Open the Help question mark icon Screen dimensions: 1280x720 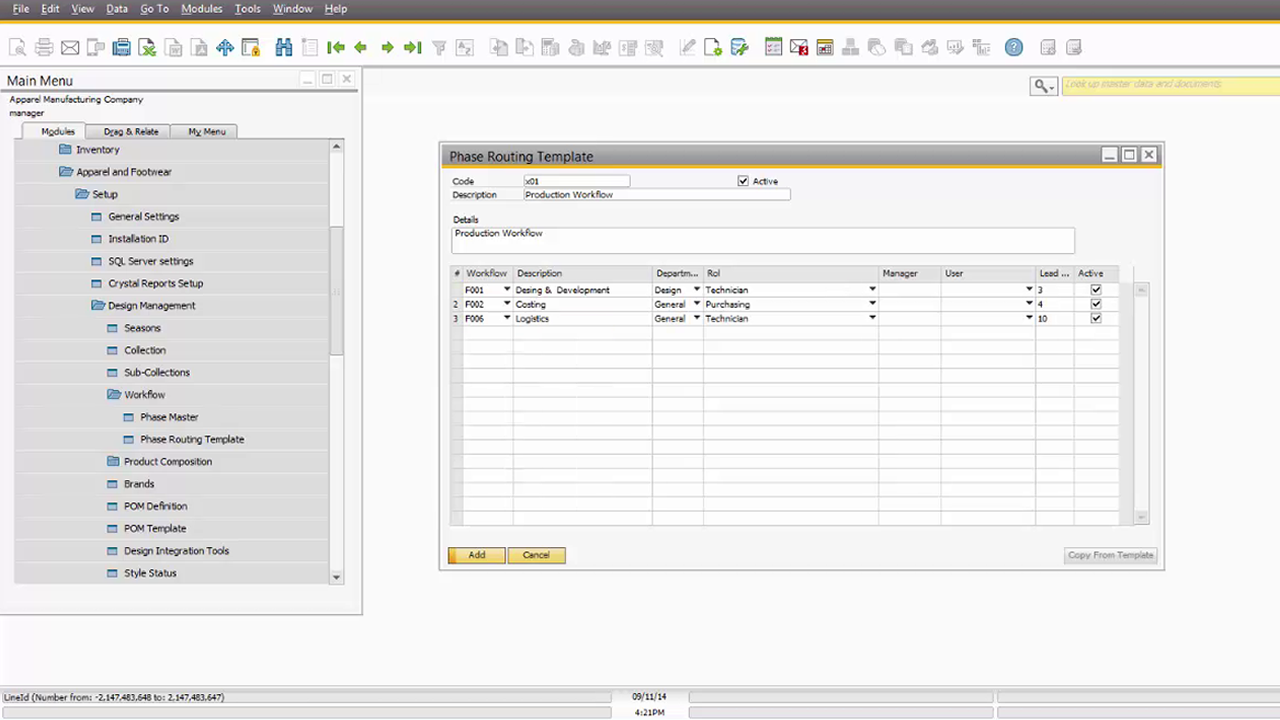pos(1014,47)
